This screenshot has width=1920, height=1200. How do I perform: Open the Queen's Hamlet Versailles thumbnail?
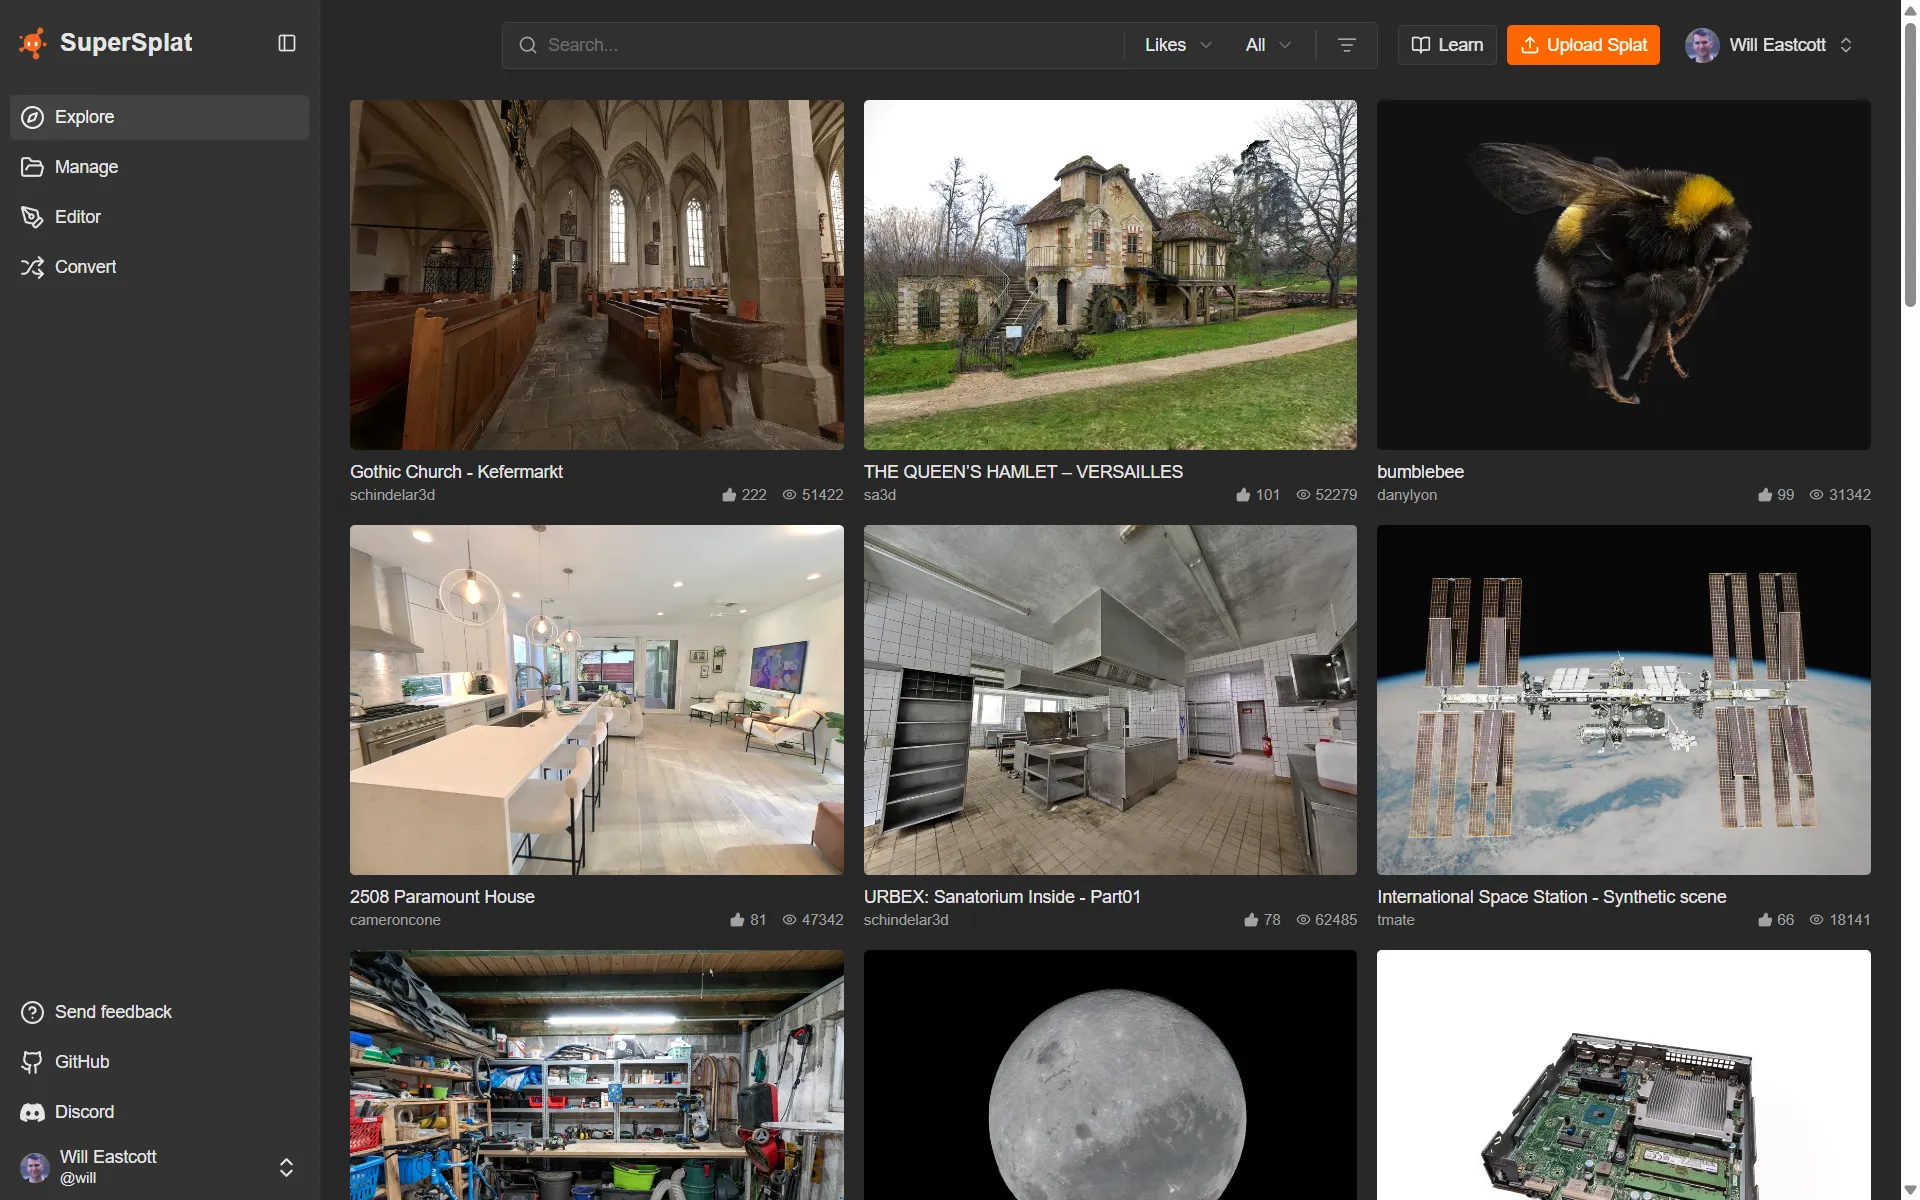[x=1110, y=275]
